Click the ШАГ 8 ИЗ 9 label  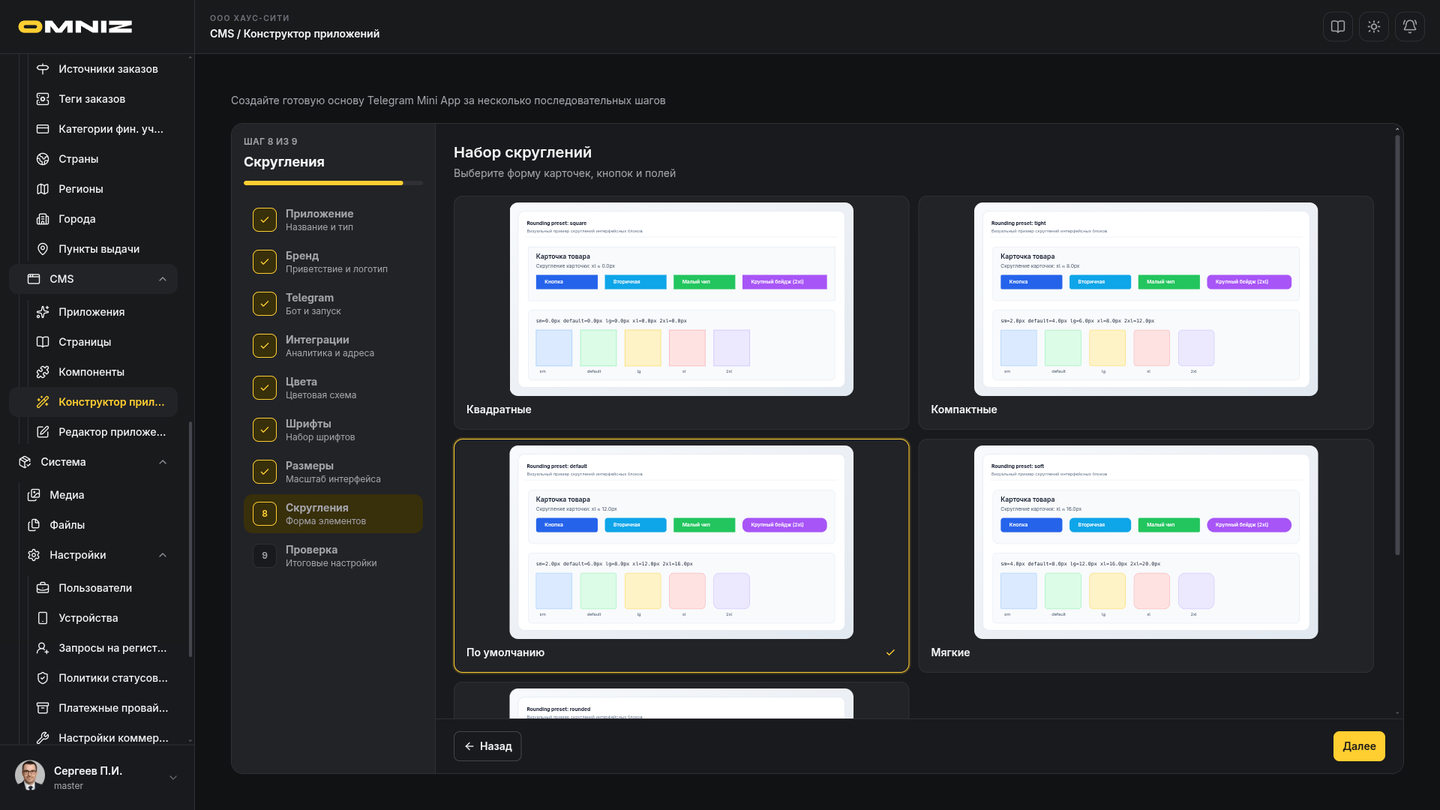click(271, 141)
